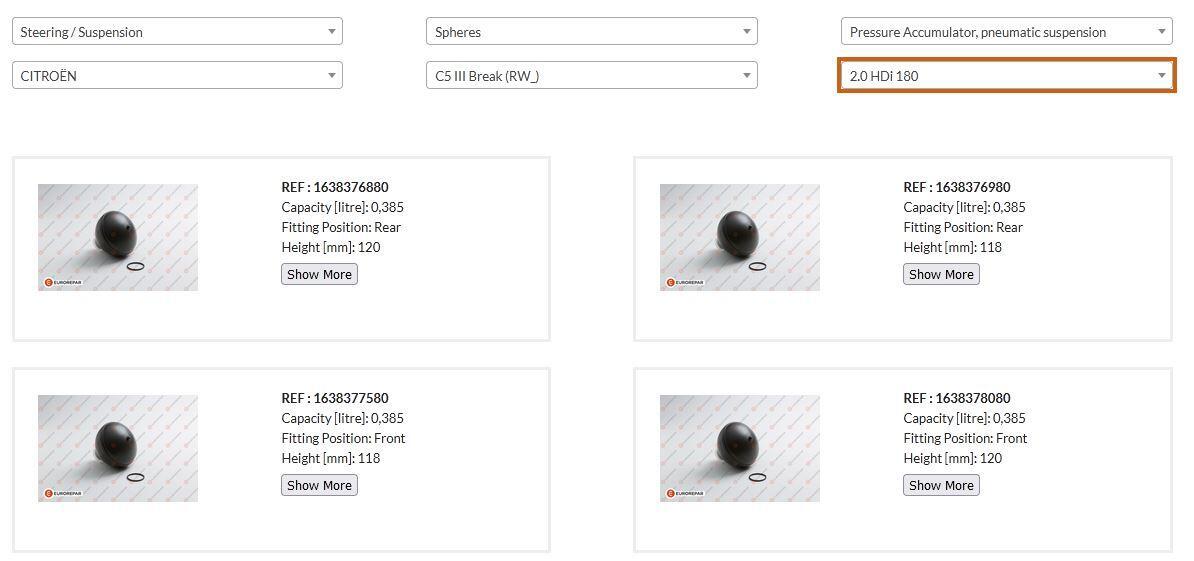Show more details for REF 1638376980
Image resolution: width=1194 pixels, height=561 pixels.
tap(941, 274)
